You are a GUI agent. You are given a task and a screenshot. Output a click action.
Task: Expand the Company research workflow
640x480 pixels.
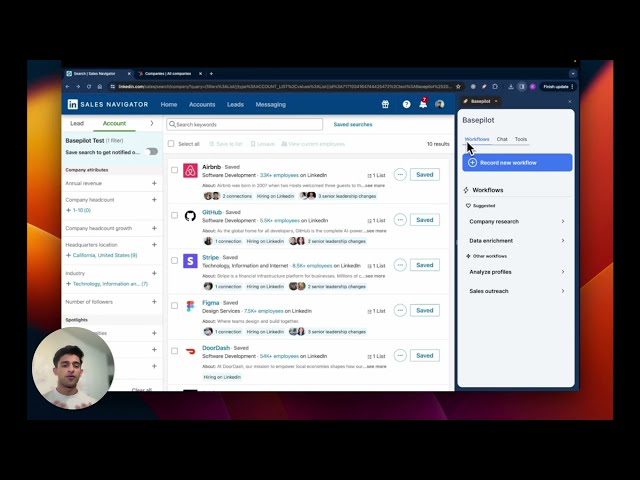(517, 222)
